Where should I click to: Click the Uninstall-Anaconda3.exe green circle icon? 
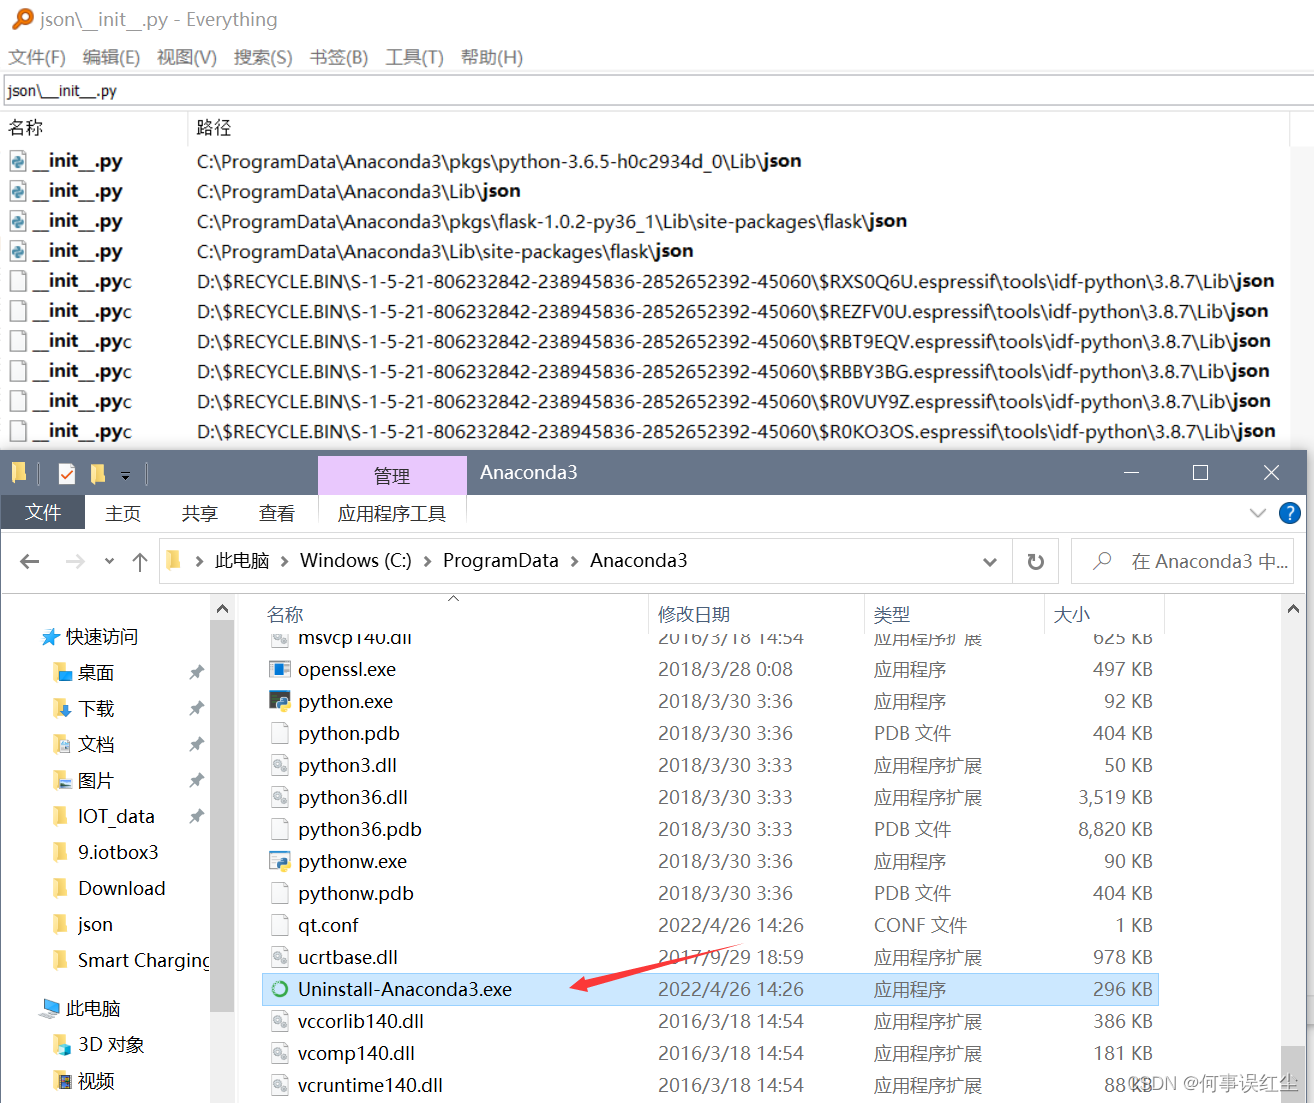280,989
